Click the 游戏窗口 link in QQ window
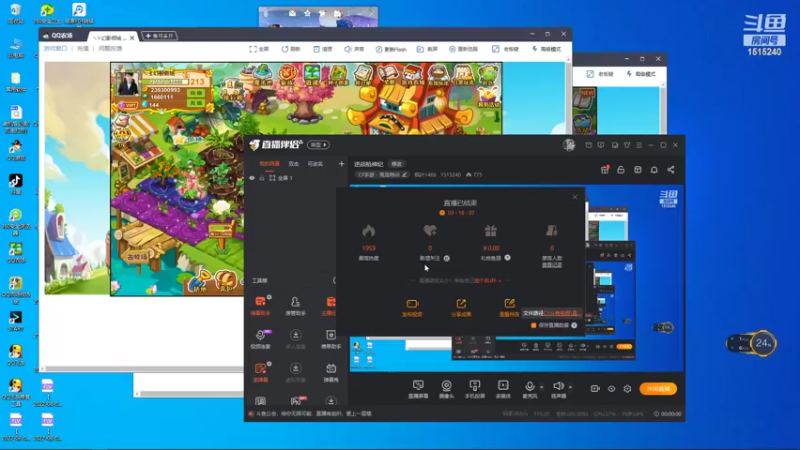This screenshot has width=800, height=450. point(55,48)
